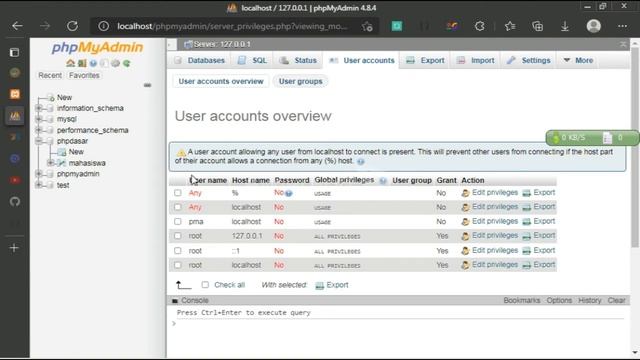The height and width of the screenshot is (360, 640).
Task: Open phpMyAdmin documentation blue help icon
Action: [93, 63]
